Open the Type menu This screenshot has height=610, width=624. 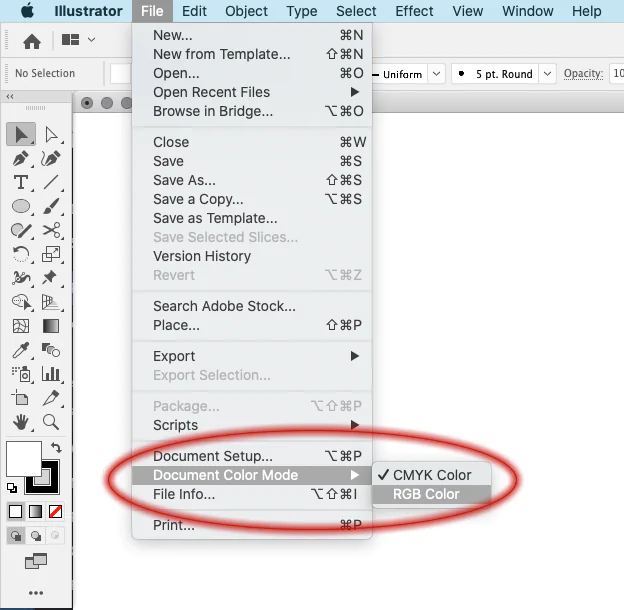(302, 11)
